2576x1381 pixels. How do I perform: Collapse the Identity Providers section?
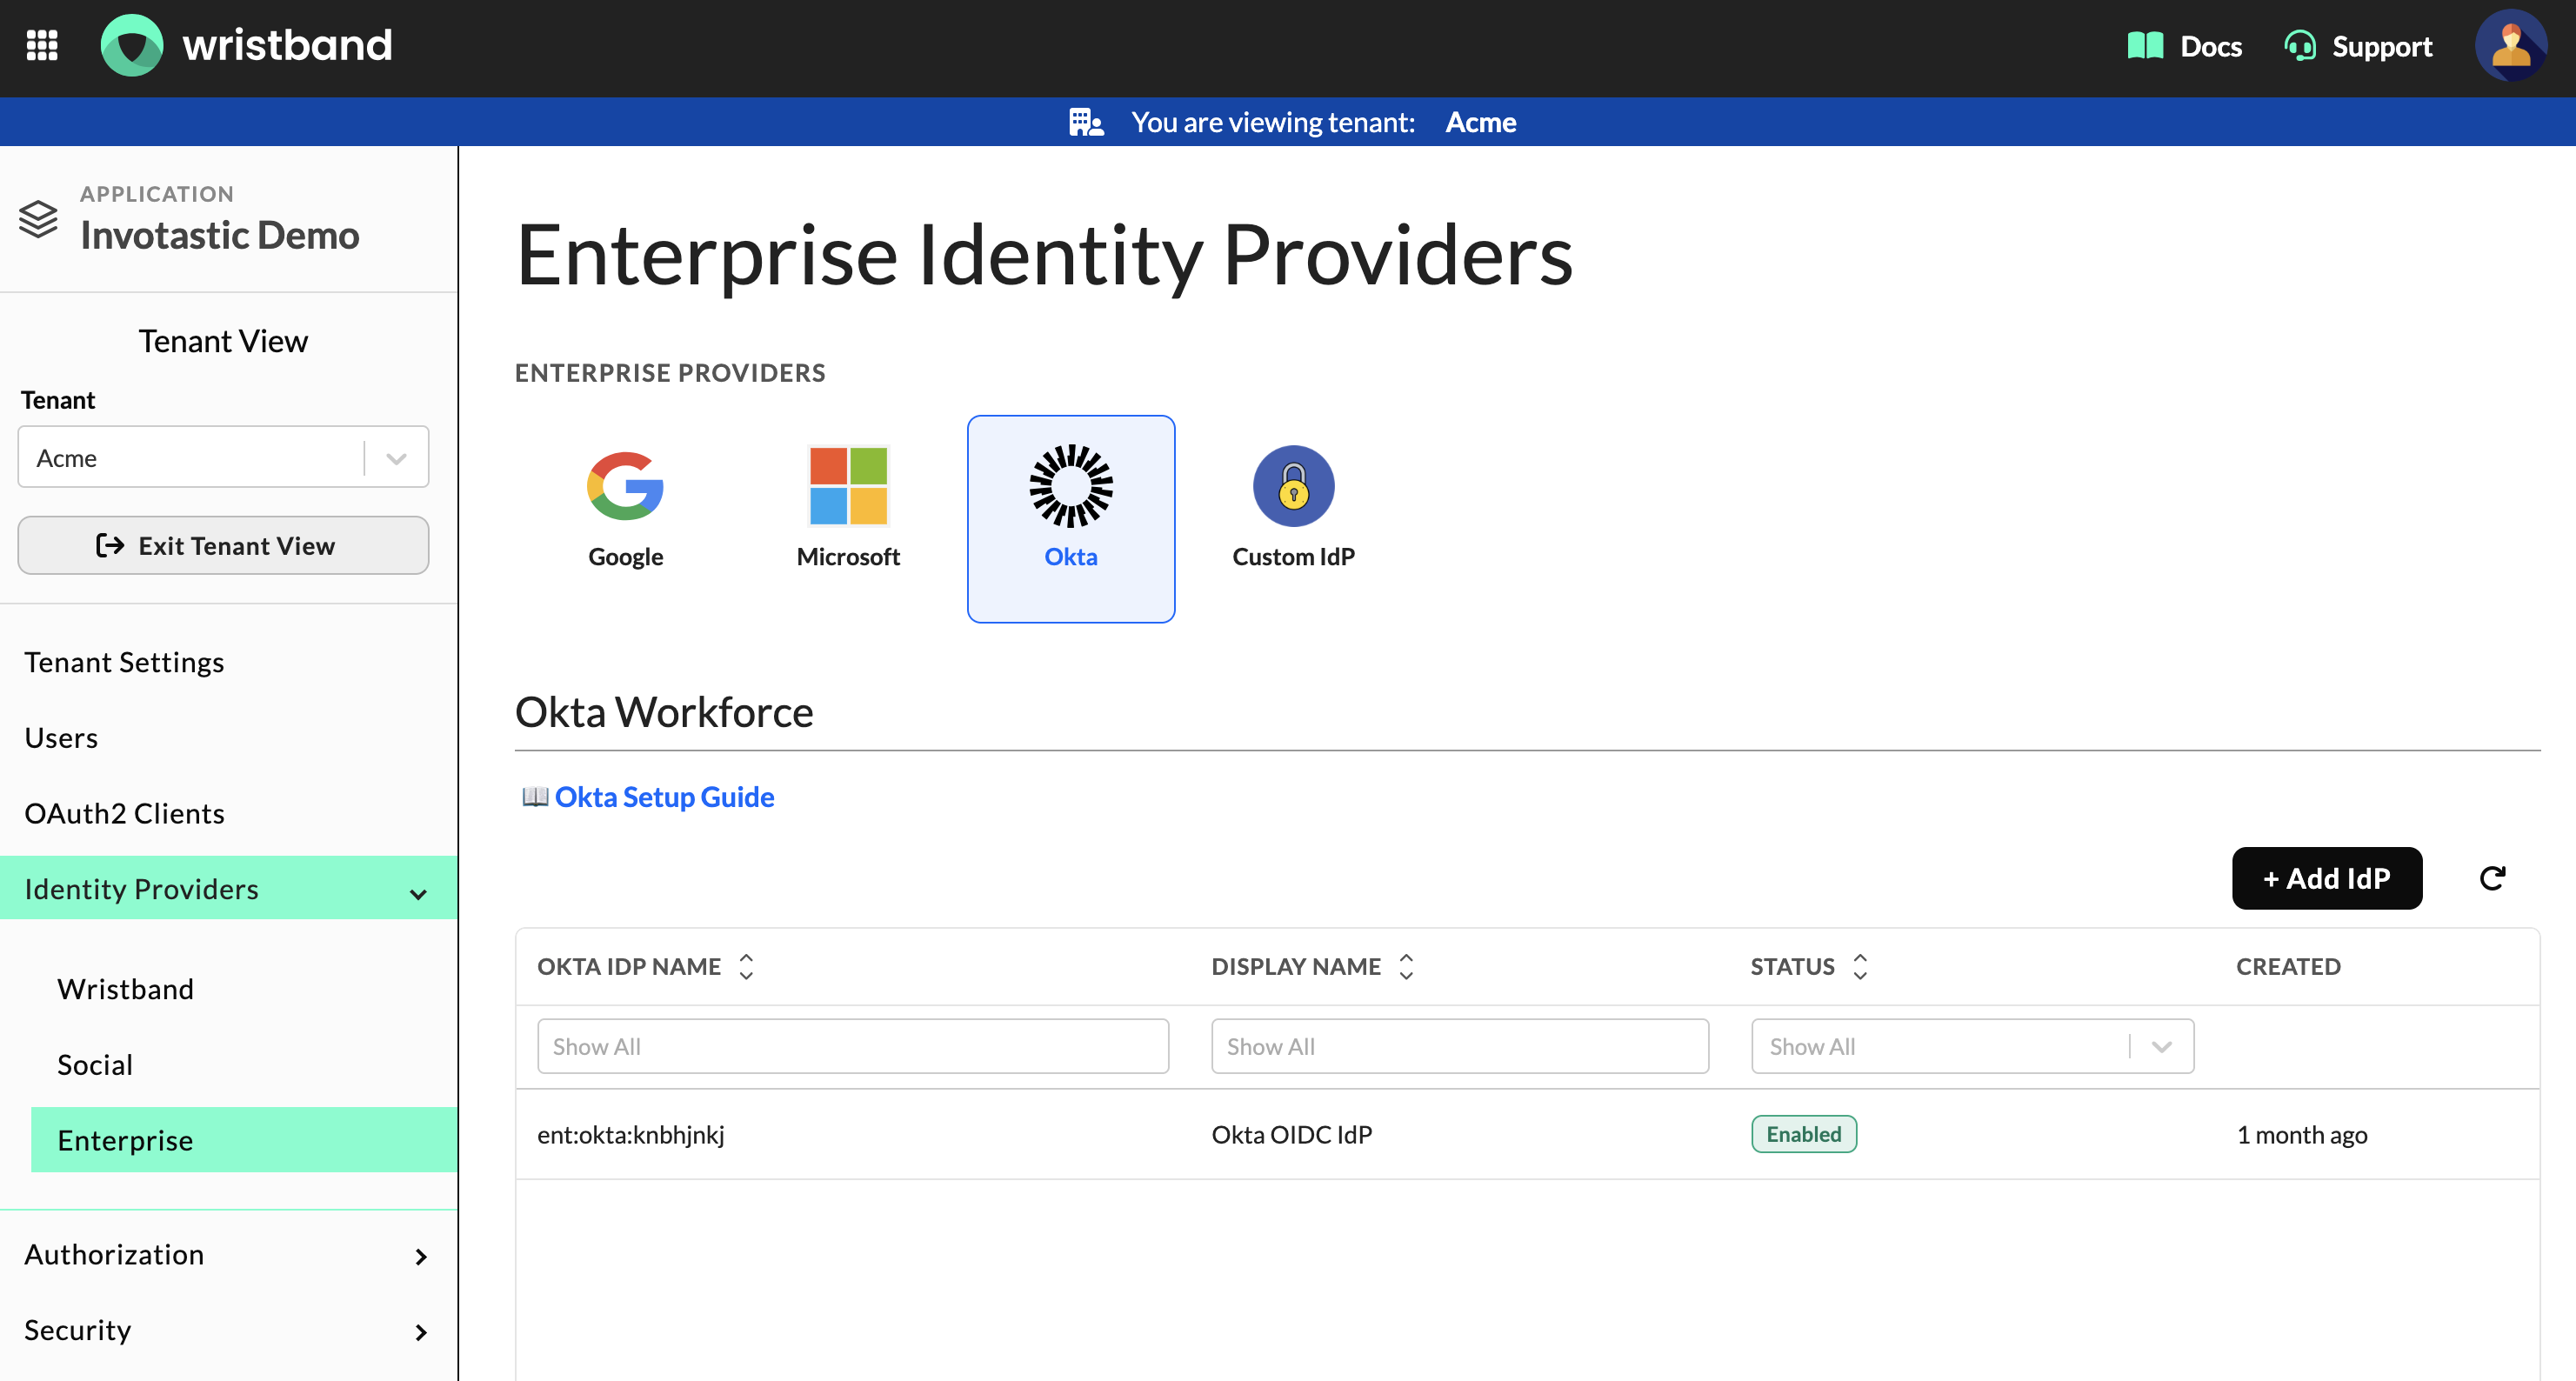tap(228, 888)
